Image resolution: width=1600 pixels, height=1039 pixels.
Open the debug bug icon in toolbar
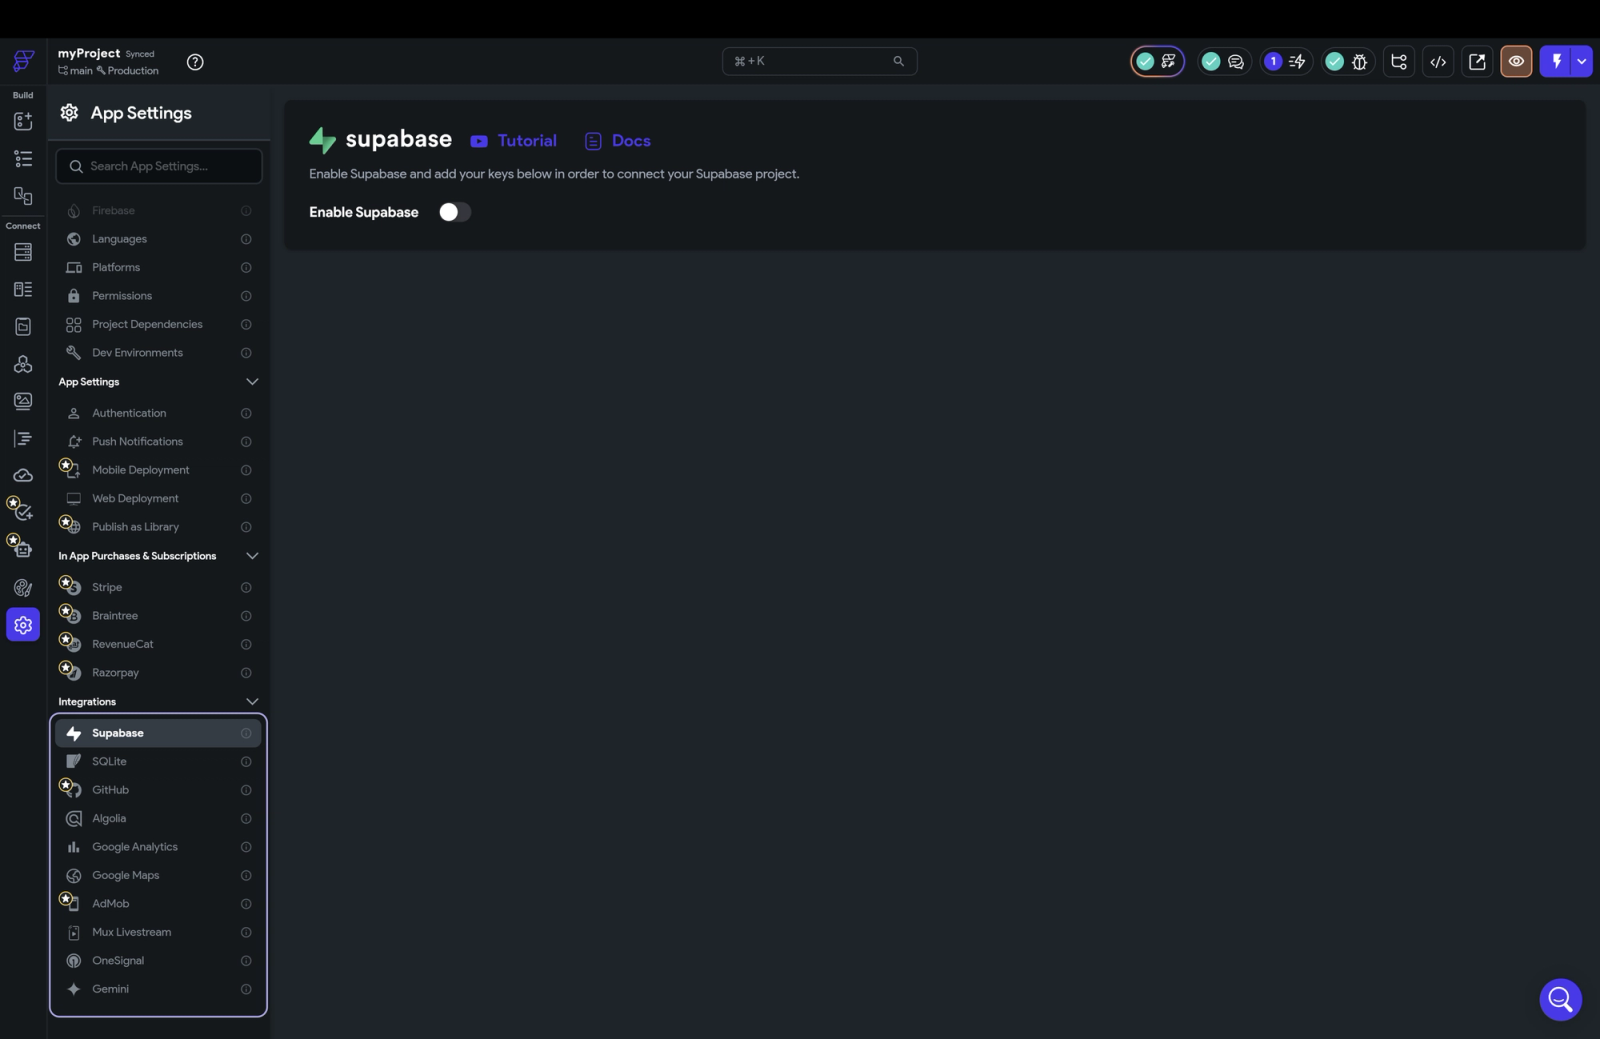click(x=1360, y=62)
